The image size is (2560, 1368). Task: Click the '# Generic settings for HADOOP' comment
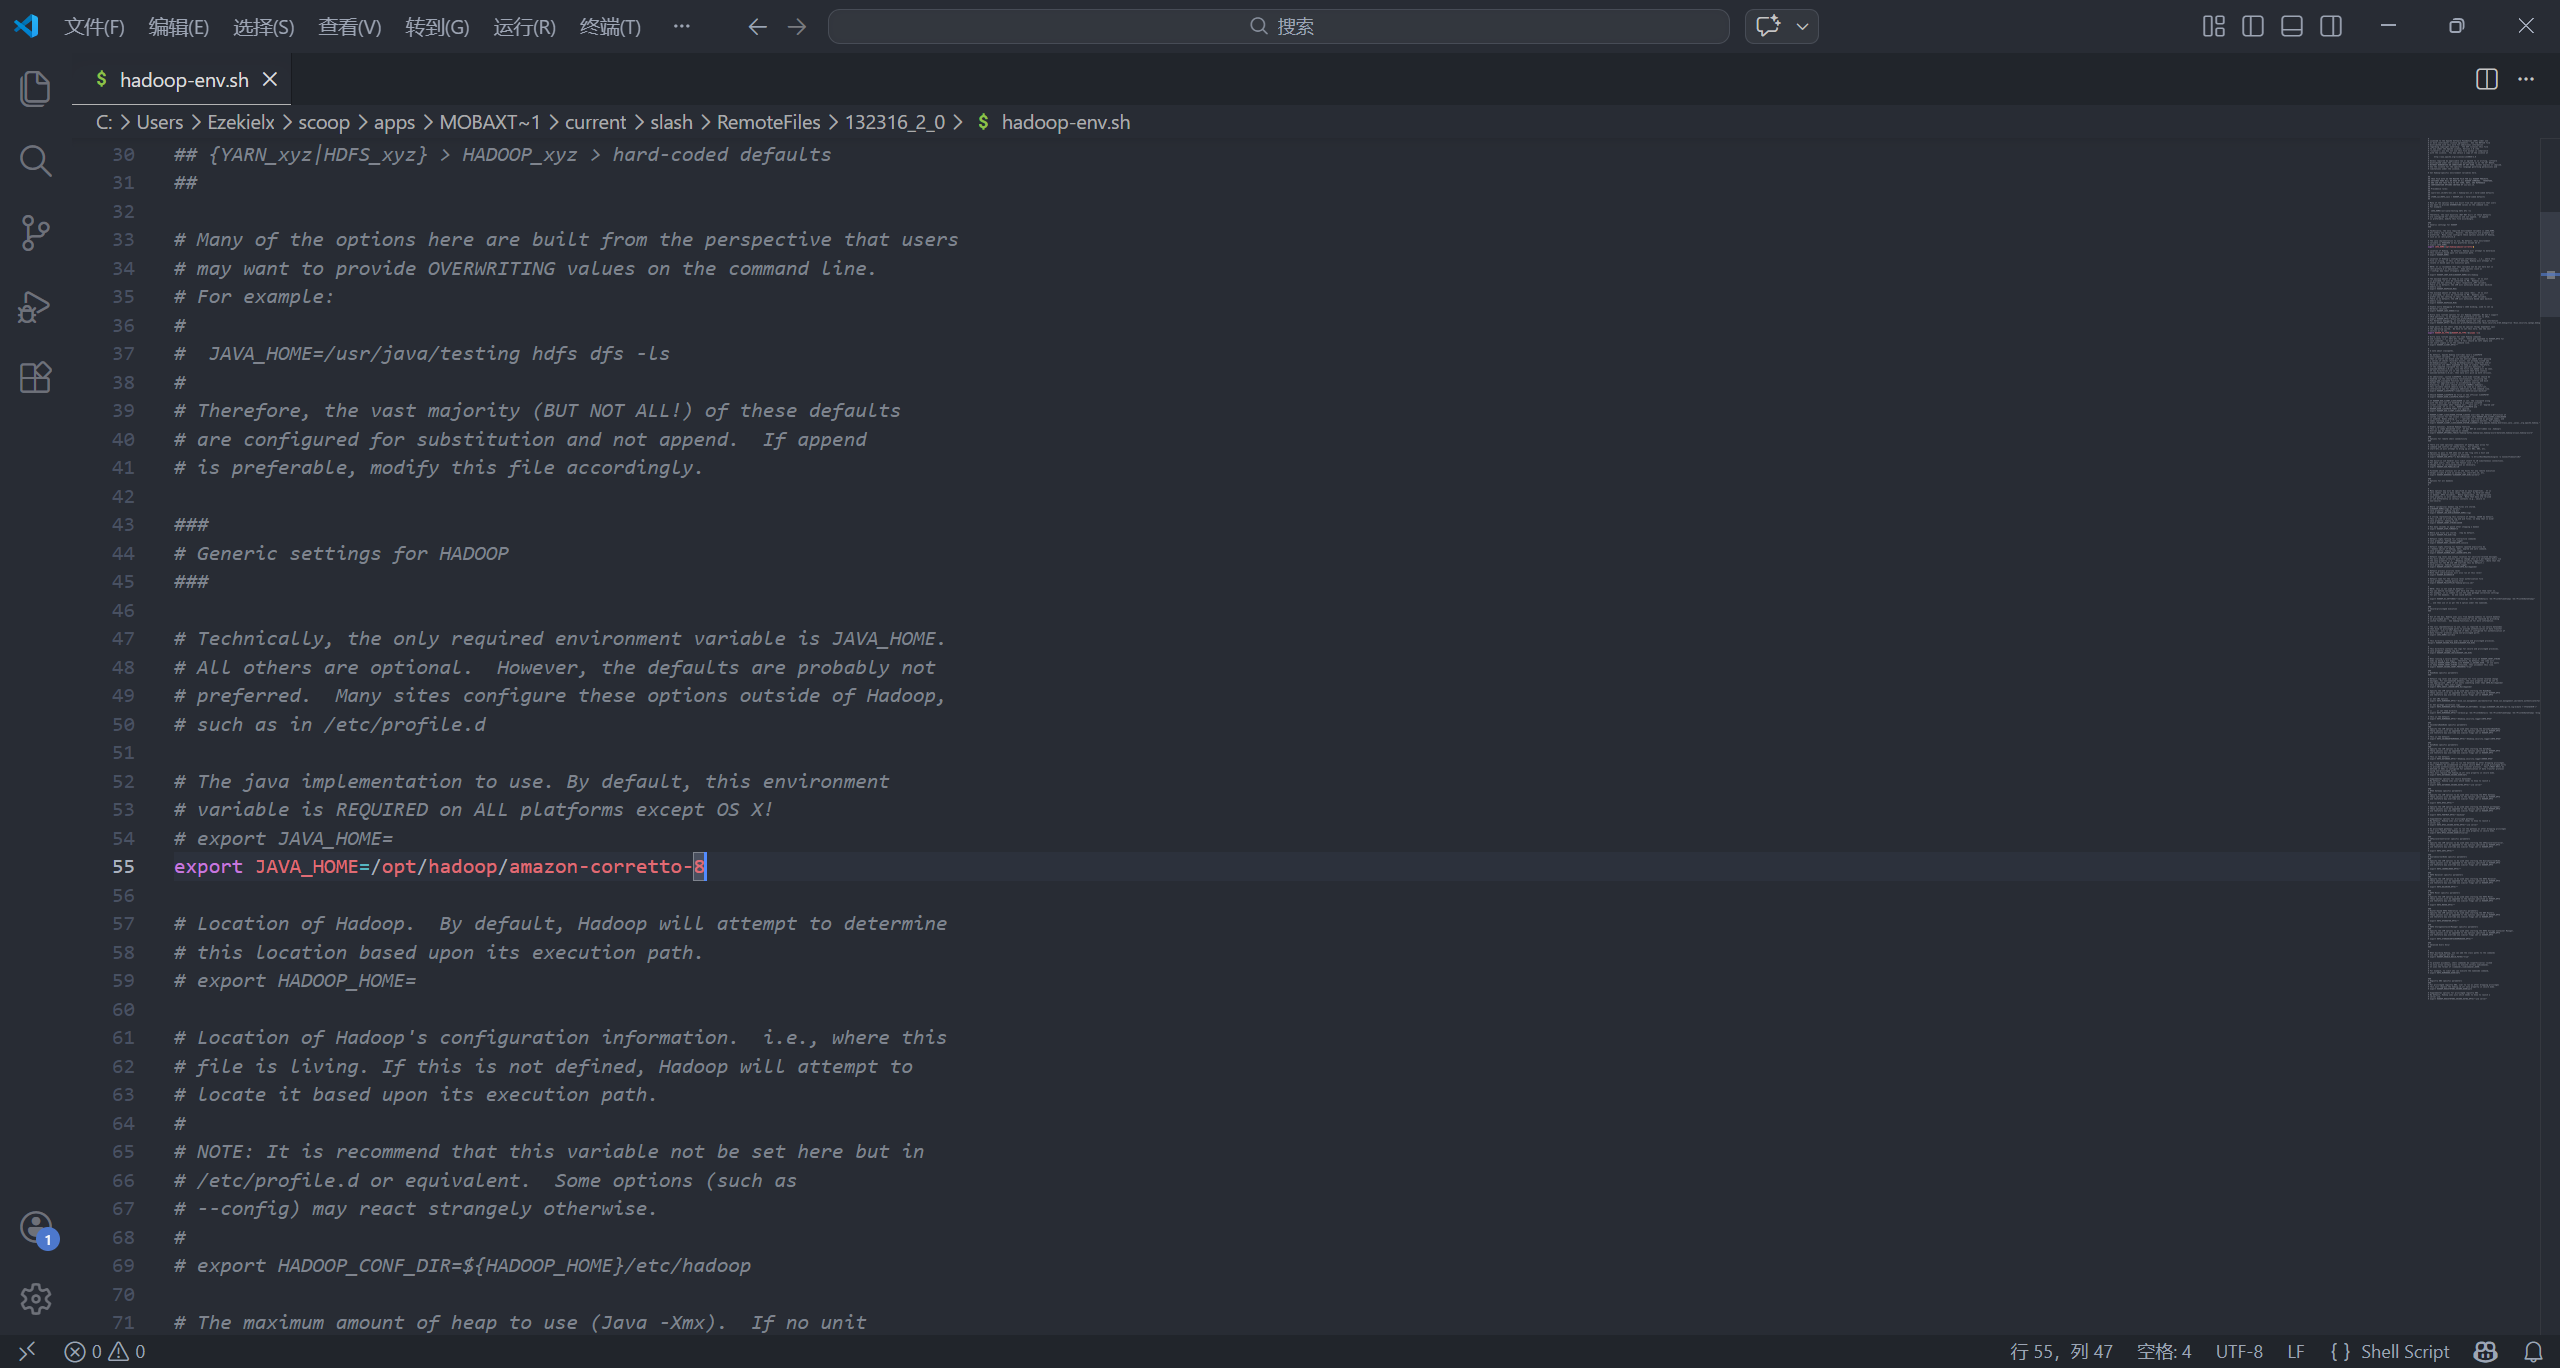[341, 553]
